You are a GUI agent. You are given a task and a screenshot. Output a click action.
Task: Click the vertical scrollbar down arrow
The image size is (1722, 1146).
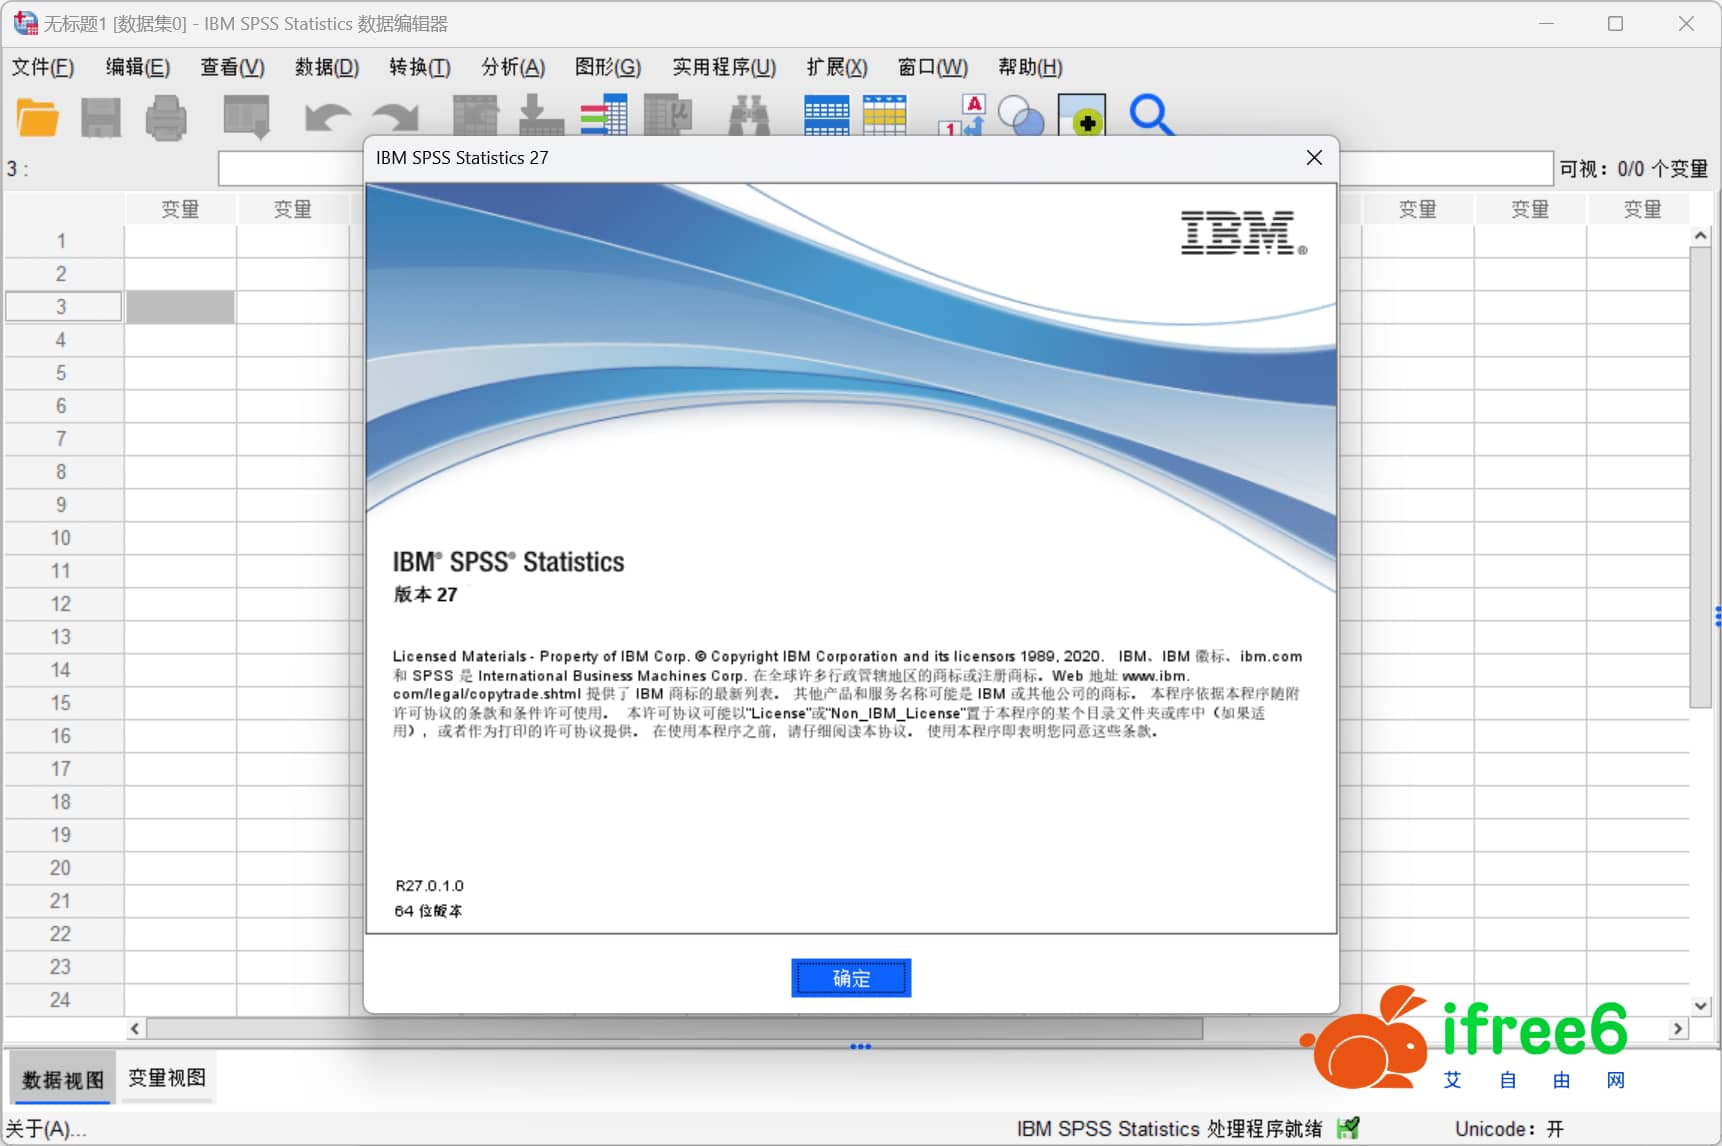1700,1006
